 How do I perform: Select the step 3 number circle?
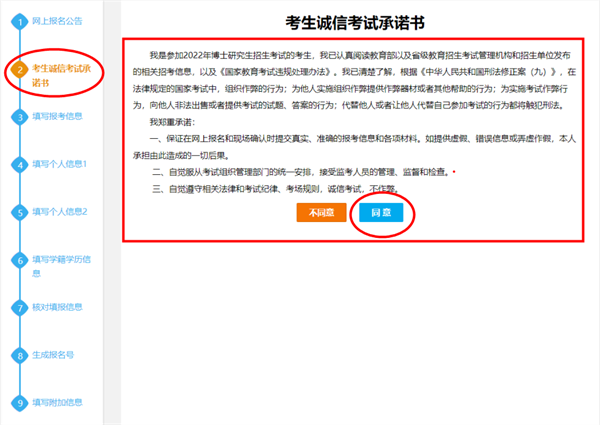point(19,117)
